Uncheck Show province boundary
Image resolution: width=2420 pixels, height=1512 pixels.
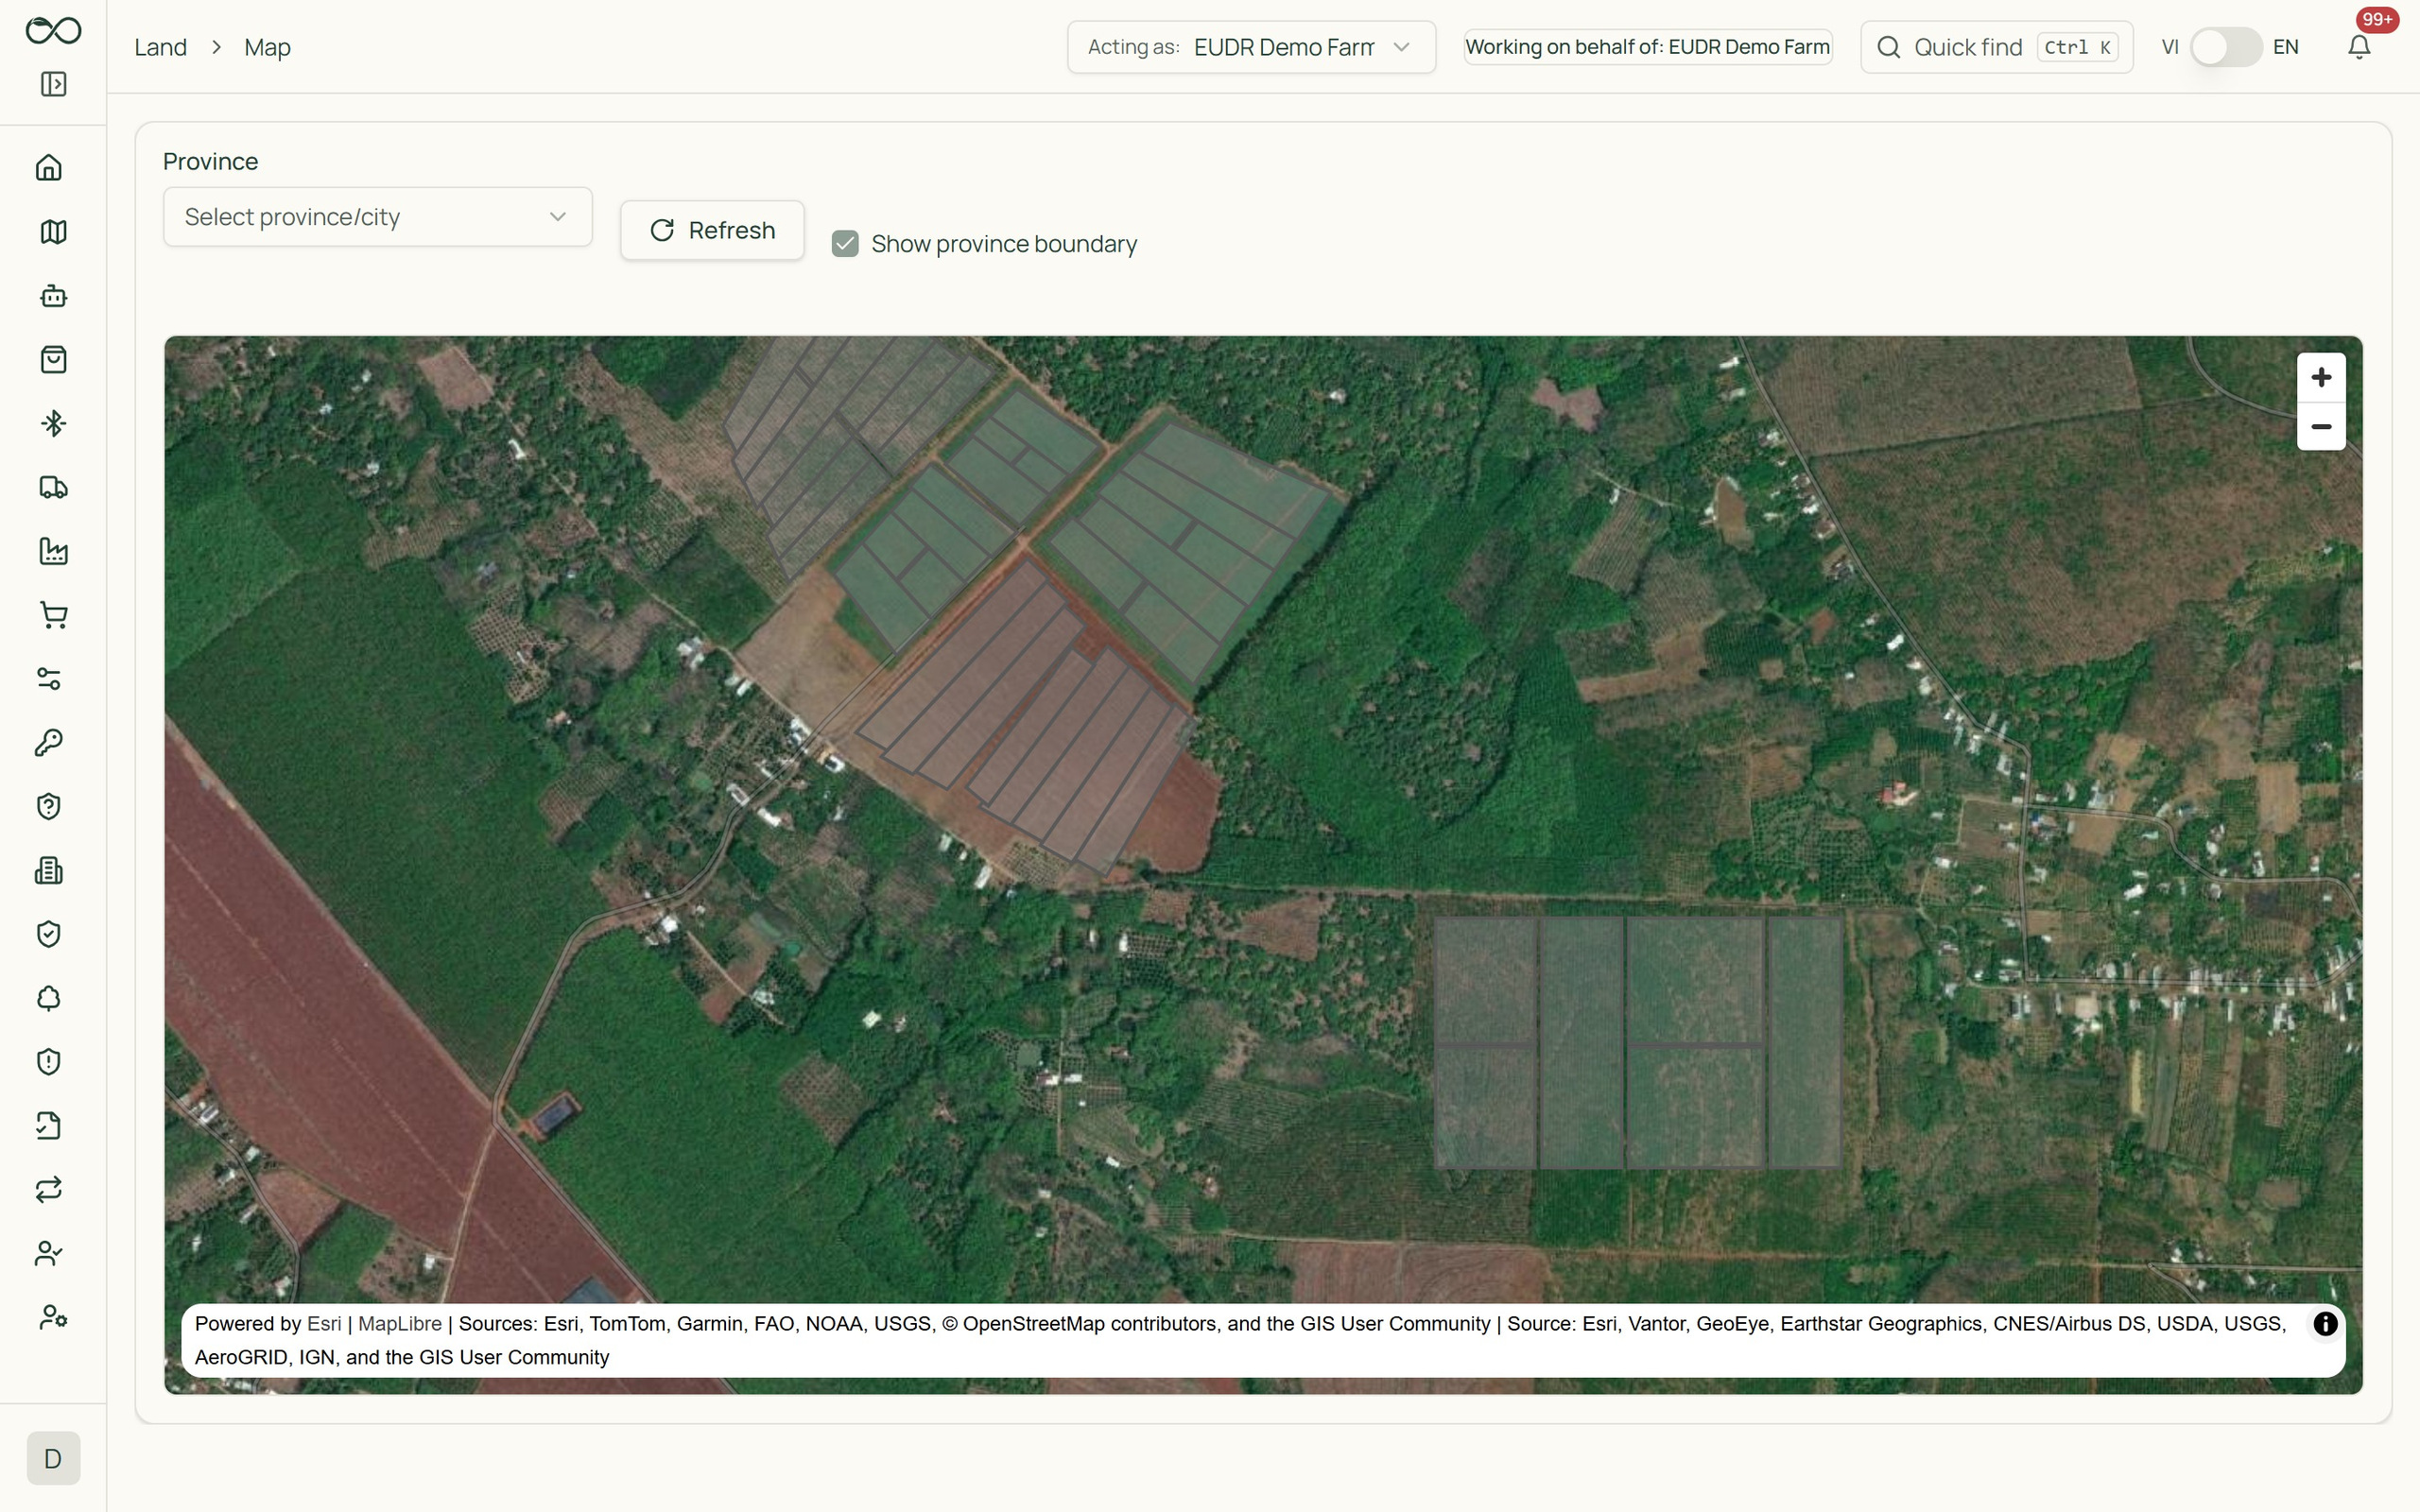point(845,244)
